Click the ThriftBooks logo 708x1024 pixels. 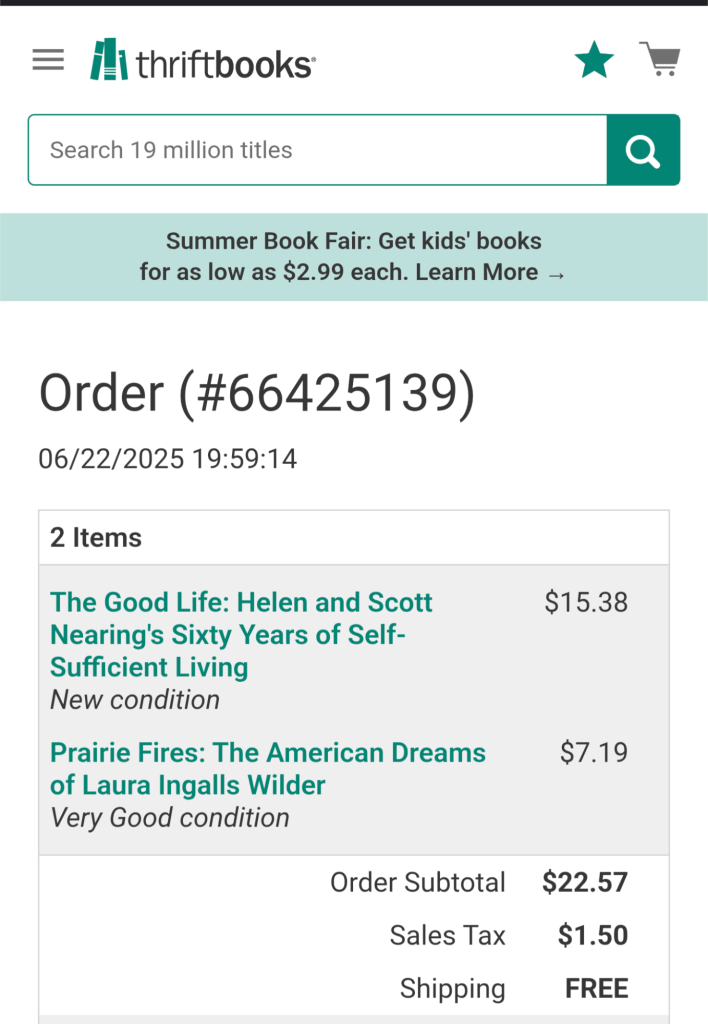[x=203, y=62]
